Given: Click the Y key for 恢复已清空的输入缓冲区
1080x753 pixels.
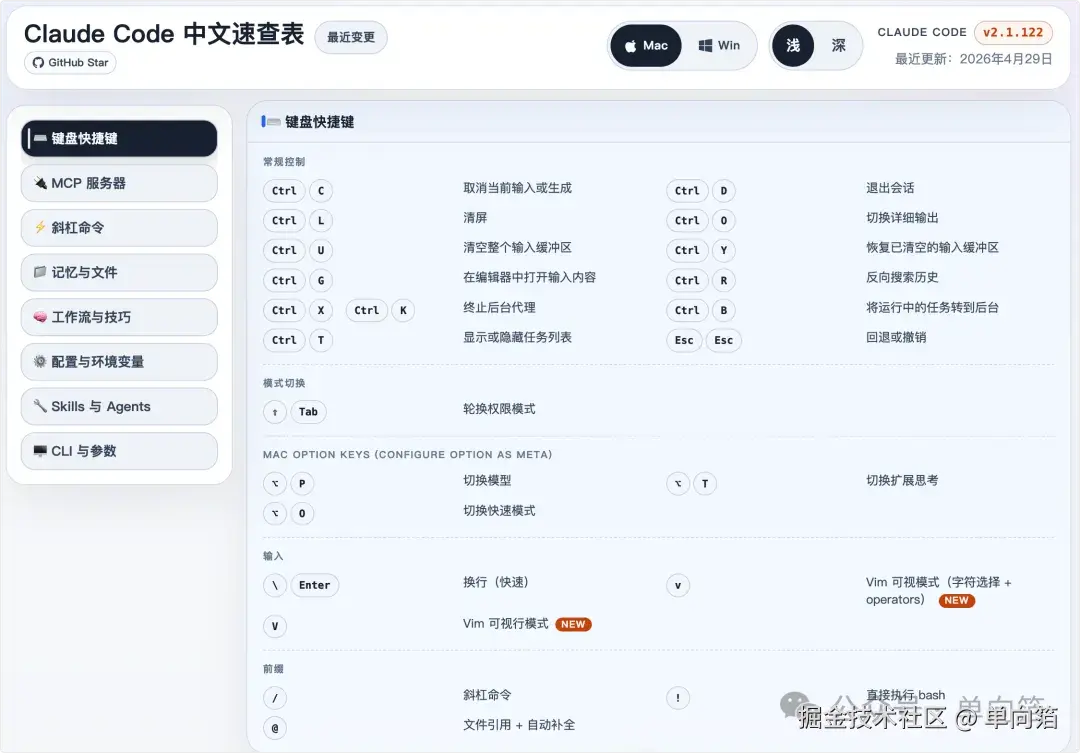Looking at the screenshot, I should click(724, 250).
